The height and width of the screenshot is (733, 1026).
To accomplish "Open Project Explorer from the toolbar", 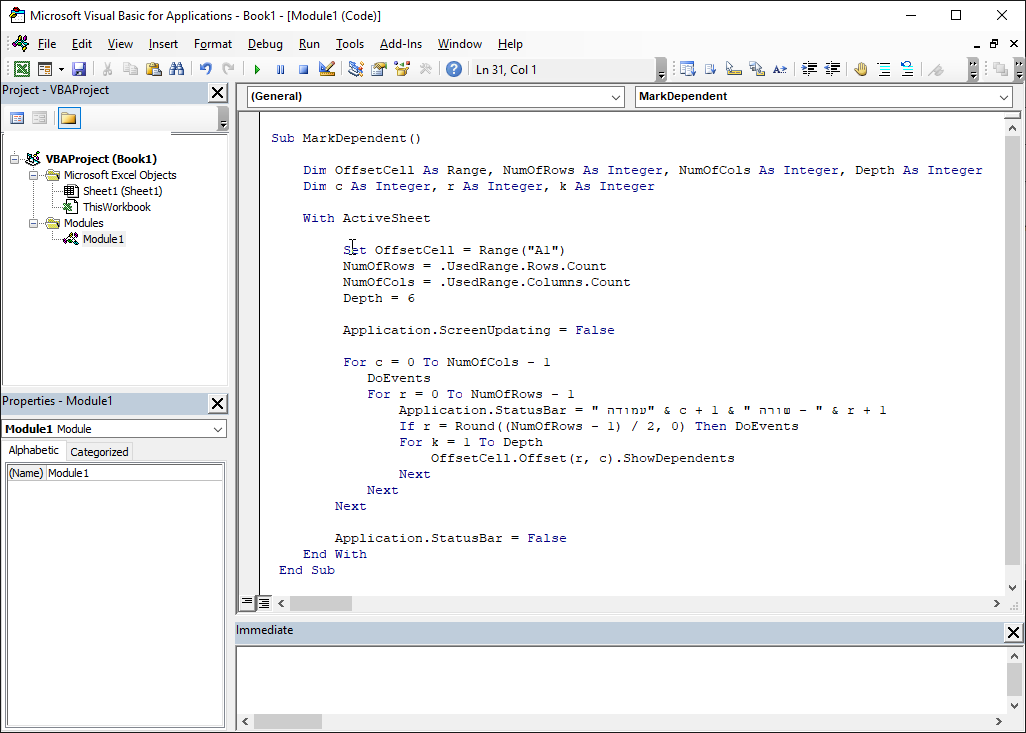I will tap(356, 69).
